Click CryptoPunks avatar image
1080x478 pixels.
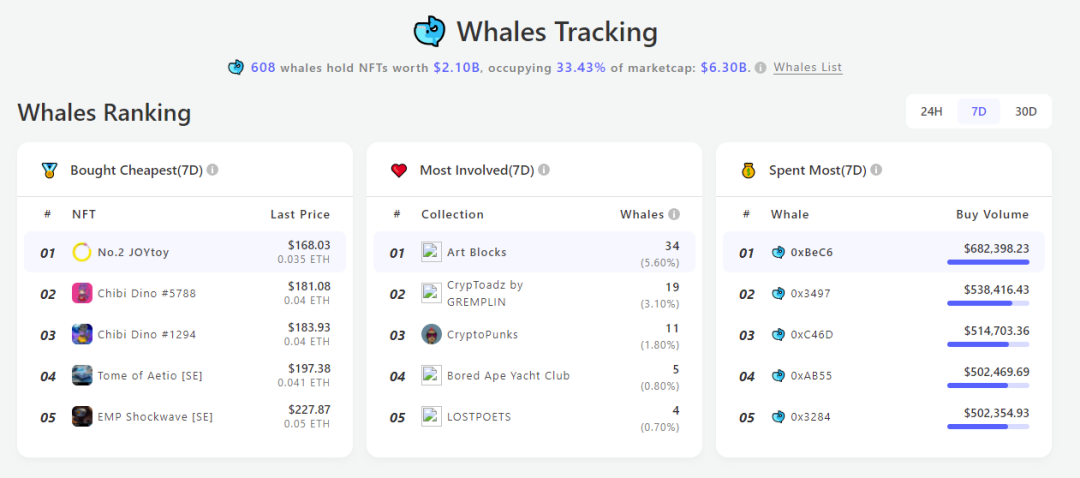[431, 335]
